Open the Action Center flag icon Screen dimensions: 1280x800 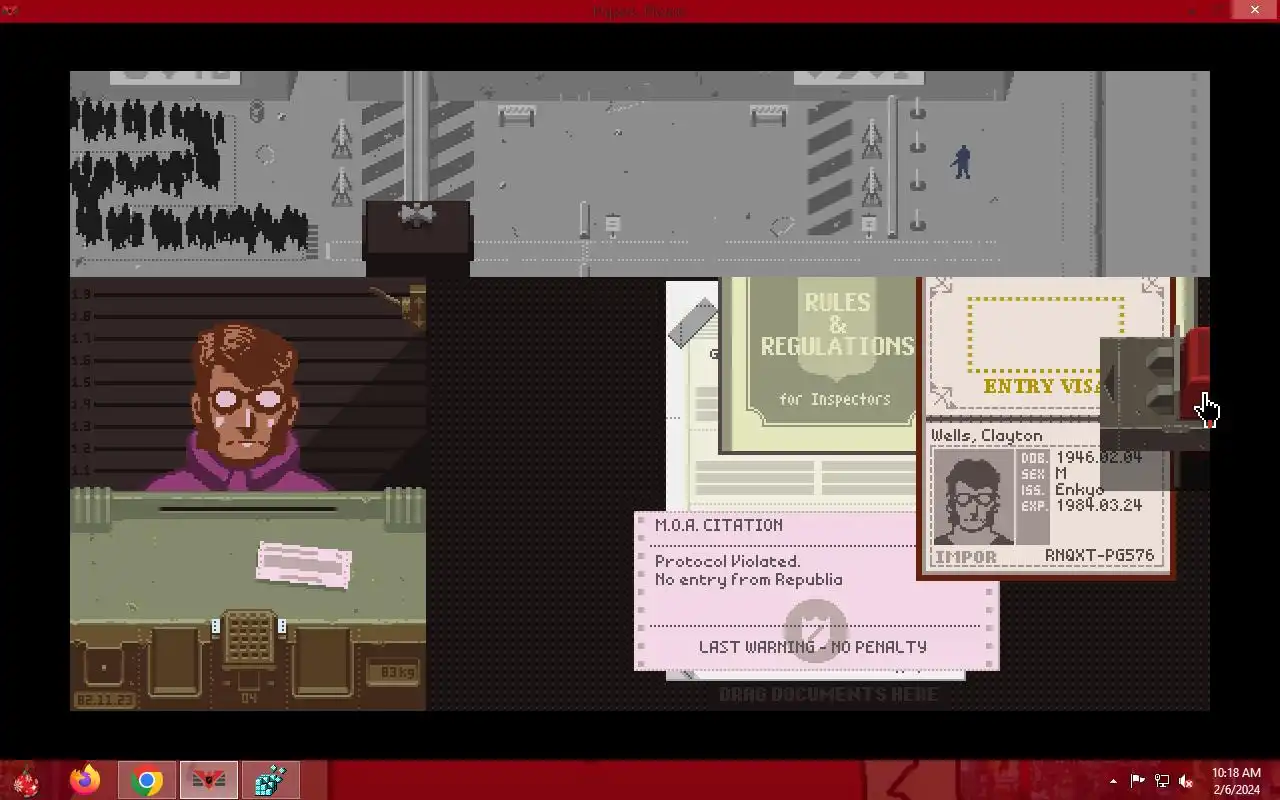pyautogui.click(x=1138, y=781)
